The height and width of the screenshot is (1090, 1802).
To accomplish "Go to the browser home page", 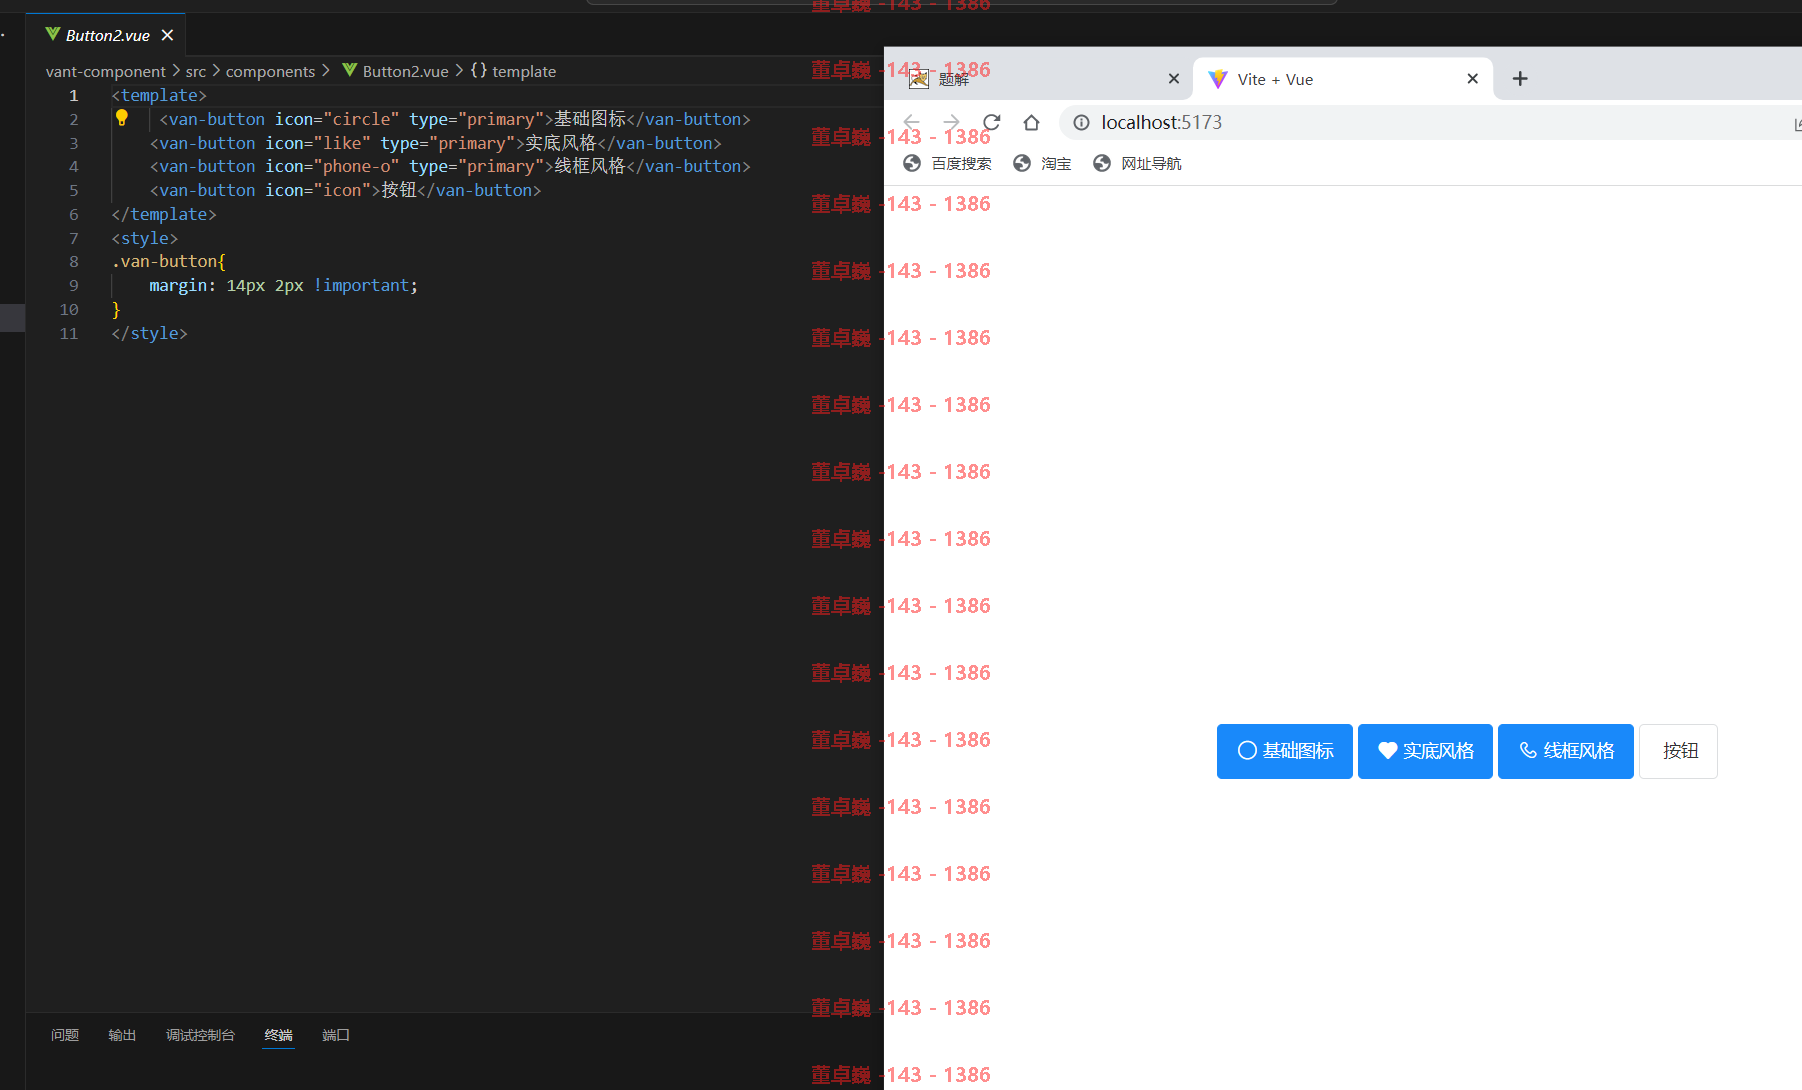I will [1031, 122].
